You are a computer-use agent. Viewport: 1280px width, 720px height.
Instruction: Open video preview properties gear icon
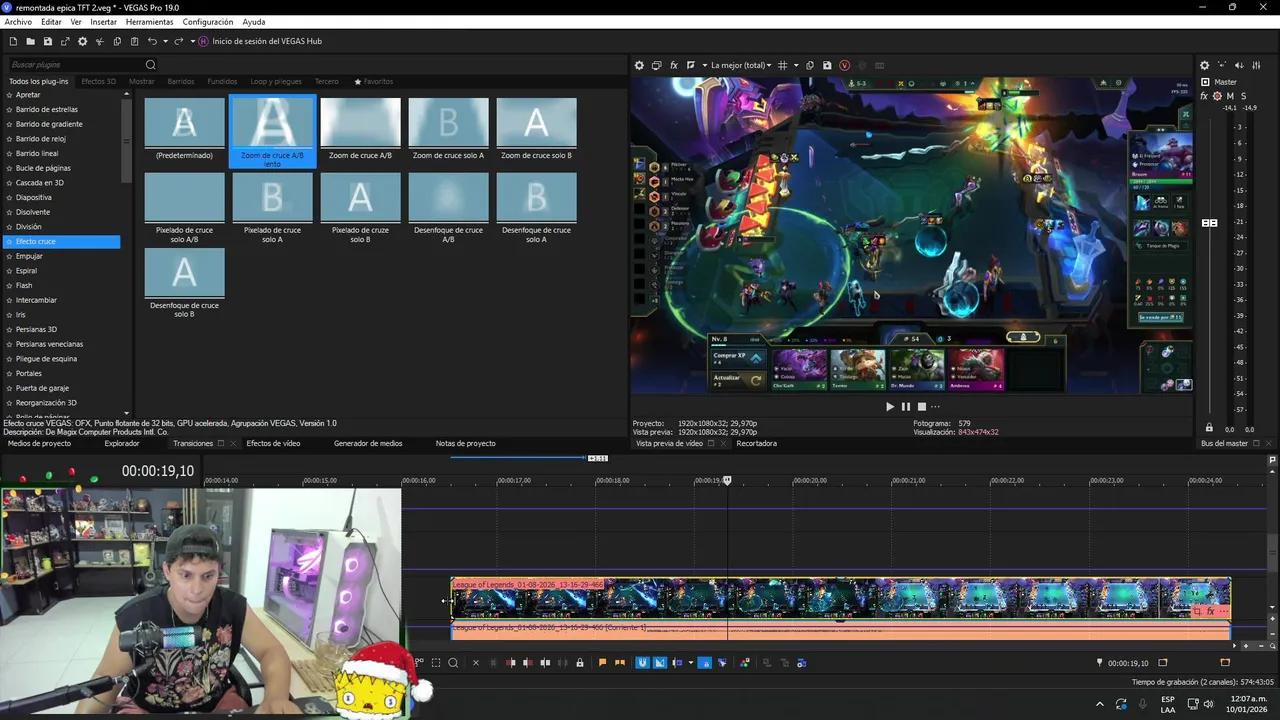tap(639, 66)
